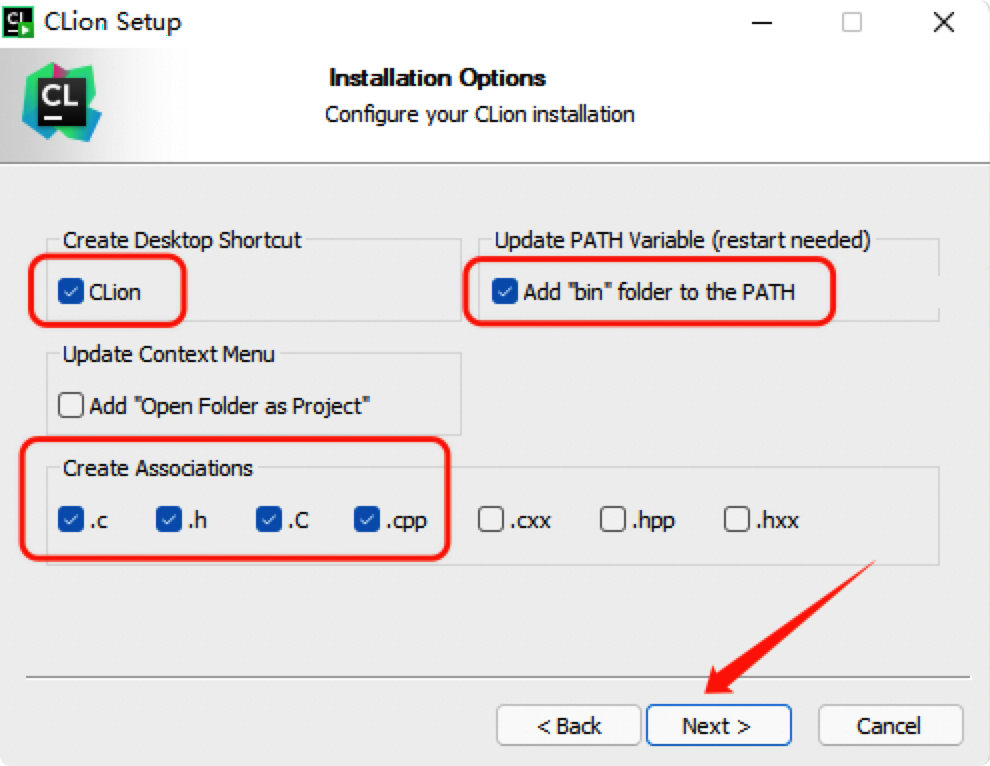Click the CLion Setup title bar text
Image resolution: width=990 pixels, height=766 pixels.
(113, 22)
